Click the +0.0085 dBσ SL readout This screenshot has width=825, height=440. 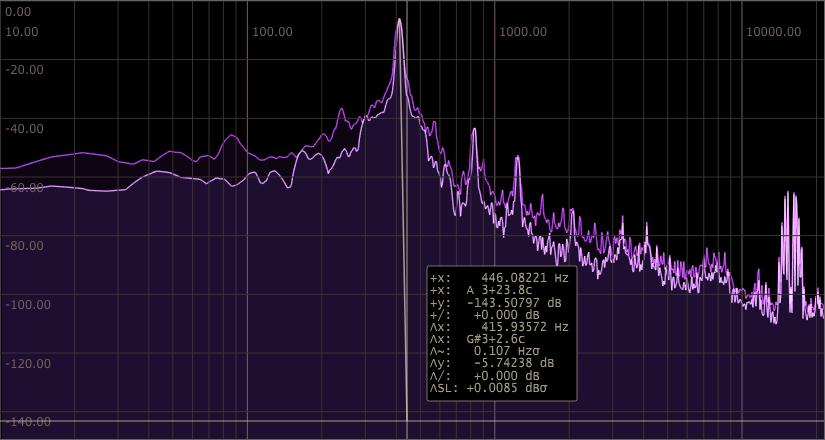point(509,388)
